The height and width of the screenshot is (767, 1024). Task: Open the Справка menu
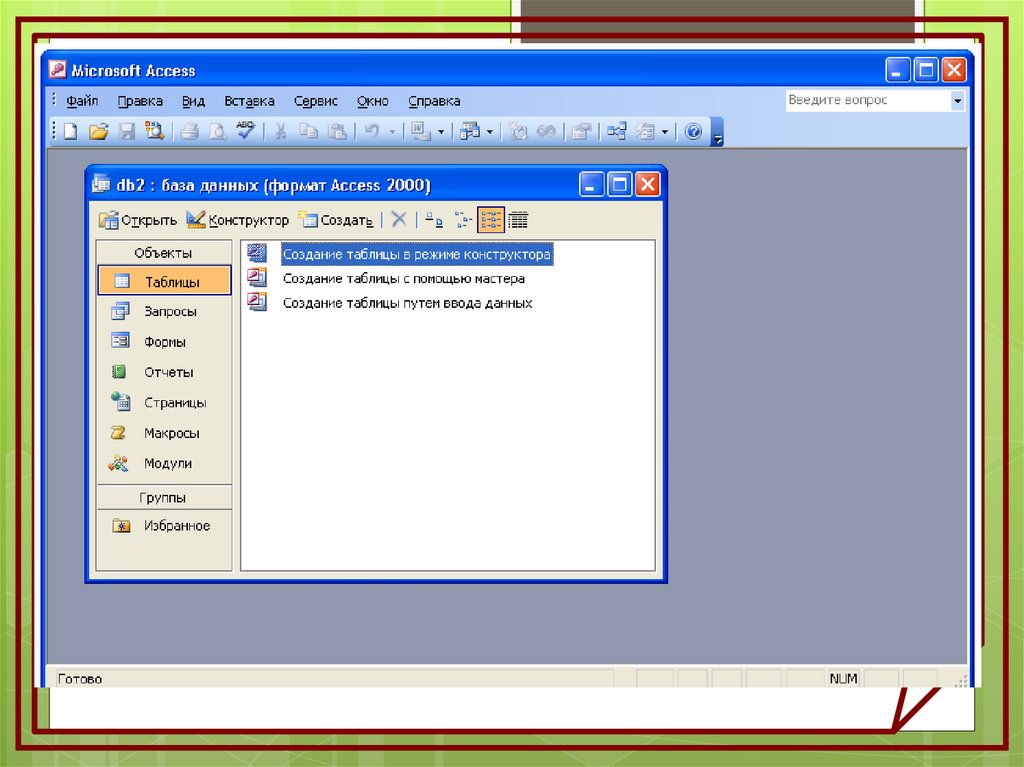coord(434,101)
